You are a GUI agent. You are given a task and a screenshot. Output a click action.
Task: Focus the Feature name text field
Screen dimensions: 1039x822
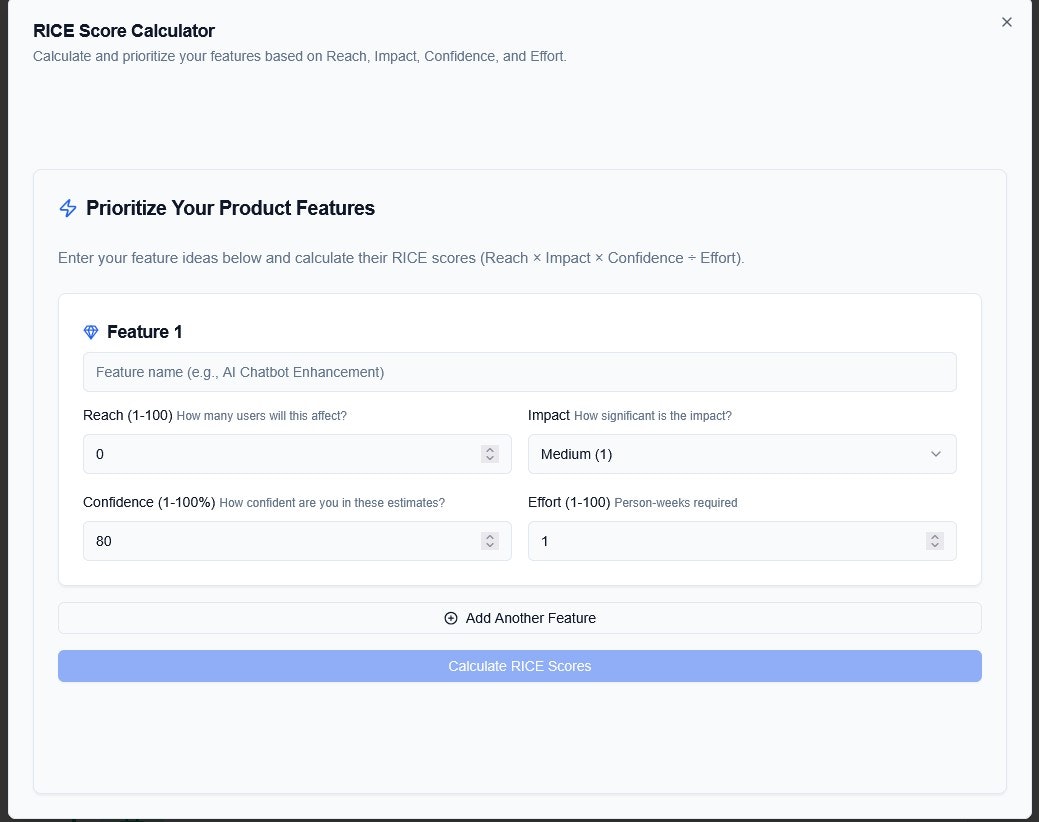(519, 372)
